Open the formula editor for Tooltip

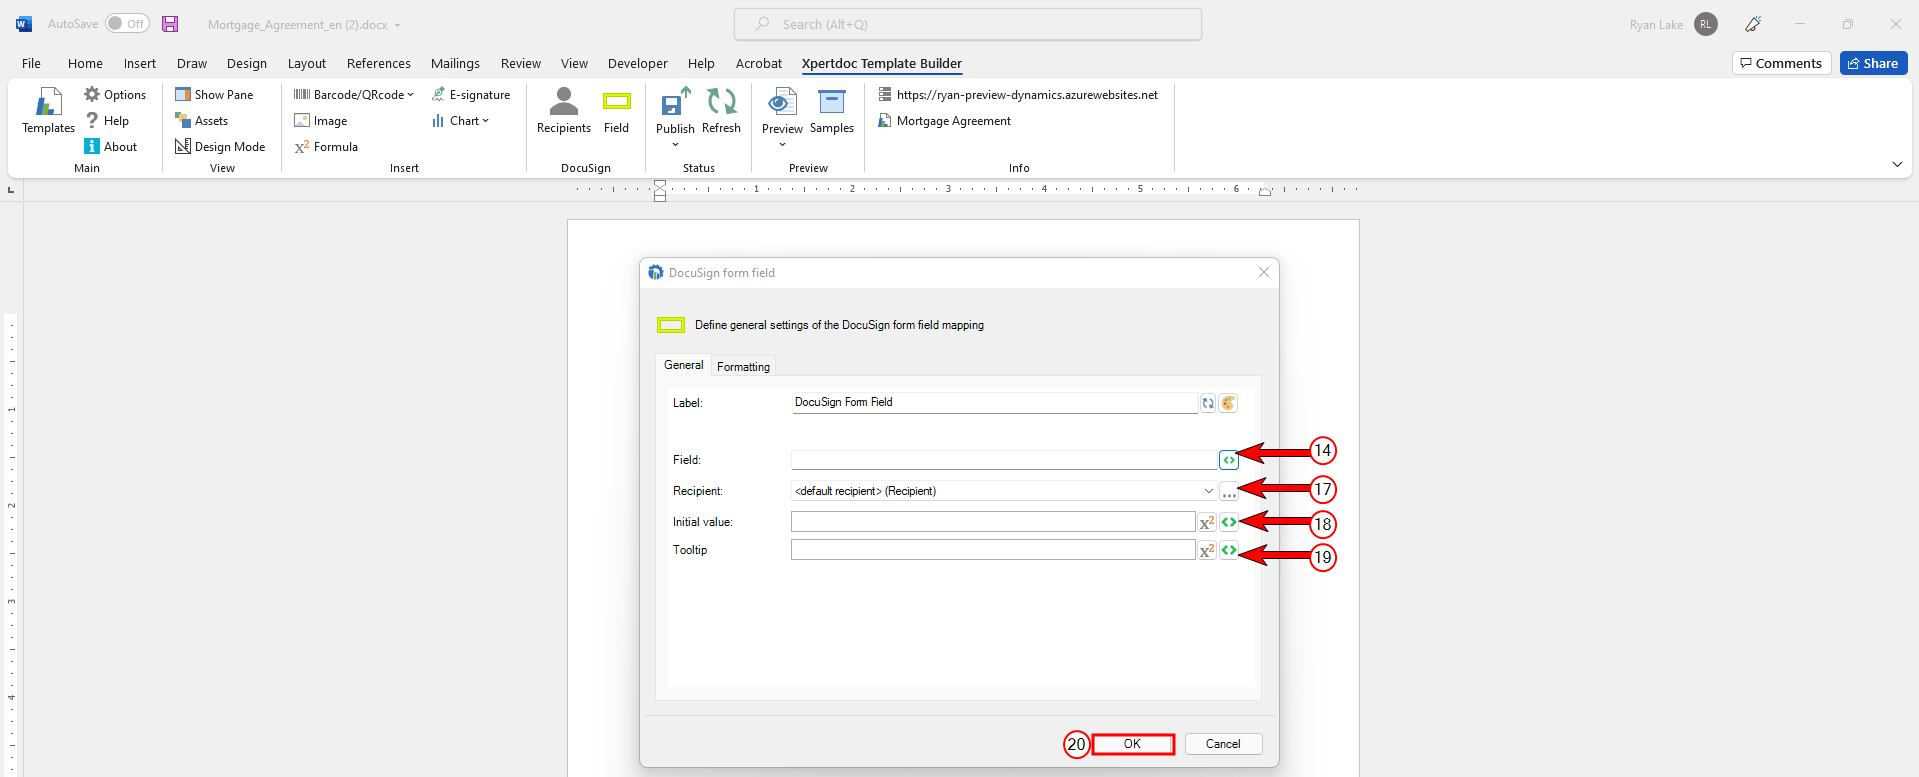[x=1207, y=550]
